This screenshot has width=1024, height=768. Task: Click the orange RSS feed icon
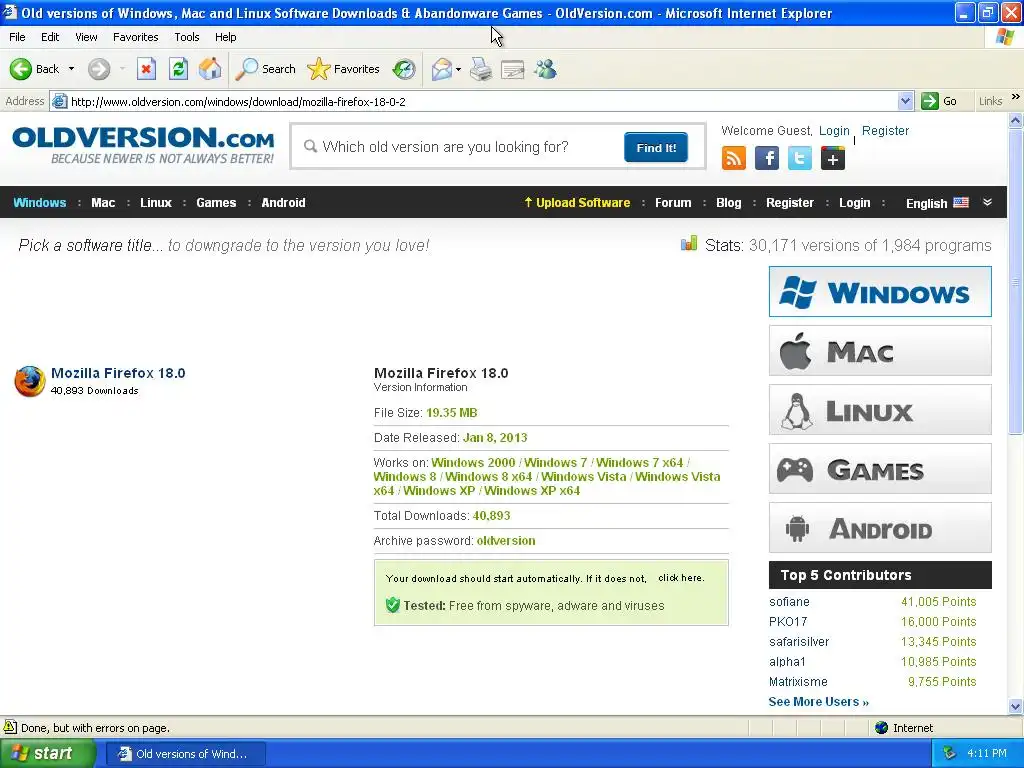pos(733,158)
